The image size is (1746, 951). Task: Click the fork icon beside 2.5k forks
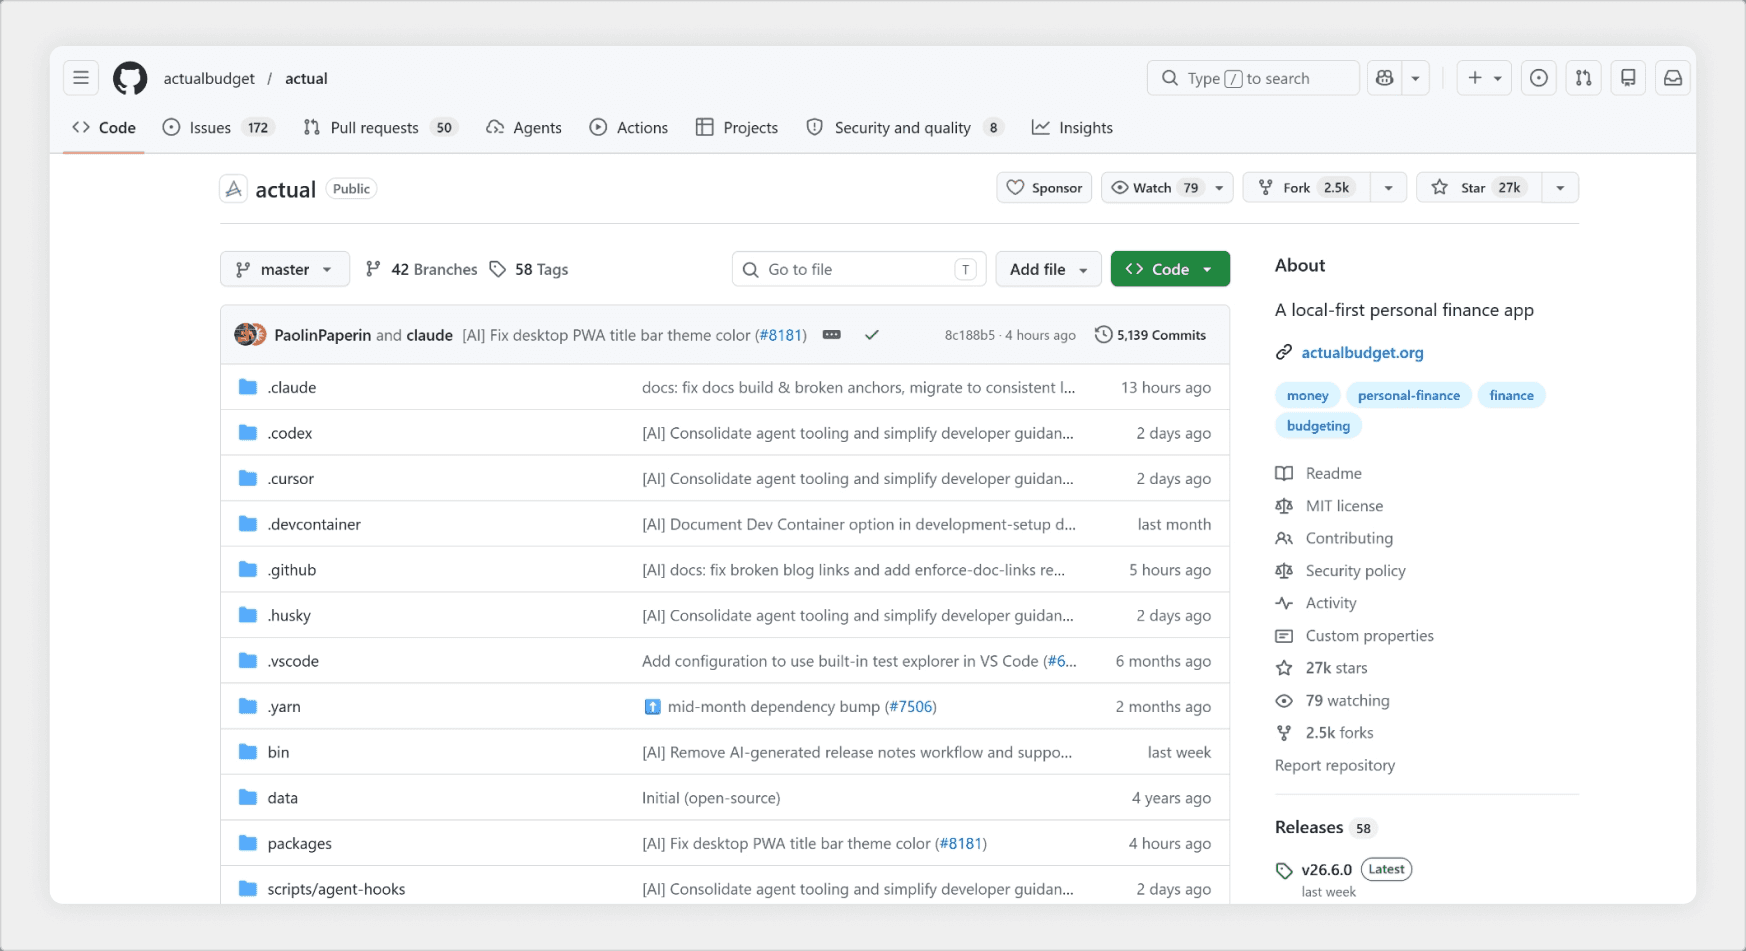coord(1284,733)
